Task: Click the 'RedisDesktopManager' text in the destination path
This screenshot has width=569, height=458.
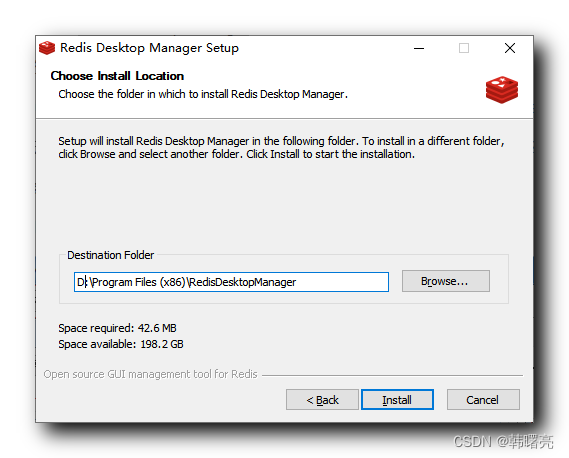Action: [242, 282]
